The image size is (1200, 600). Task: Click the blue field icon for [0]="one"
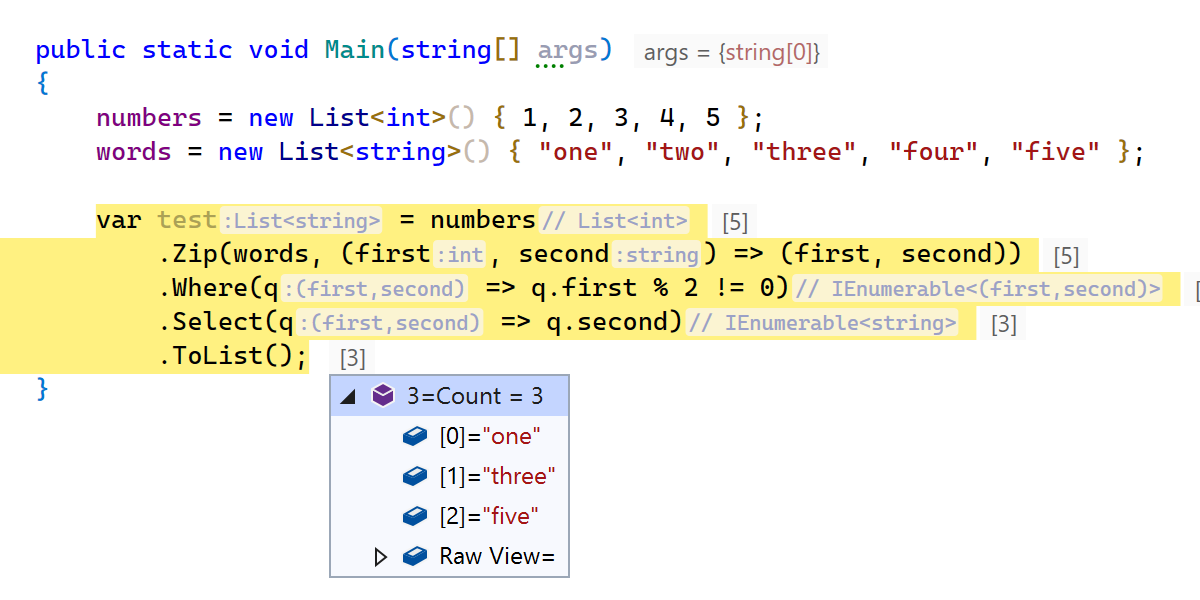(415, 436)
